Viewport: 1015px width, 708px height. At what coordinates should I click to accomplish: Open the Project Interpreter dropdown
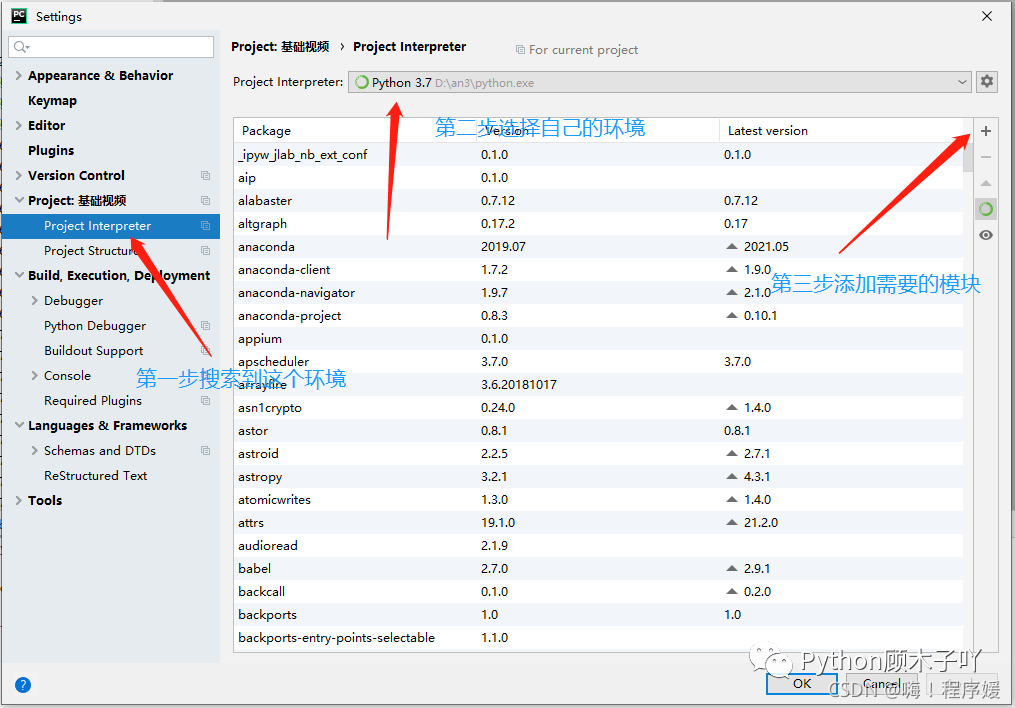(660, 82)
